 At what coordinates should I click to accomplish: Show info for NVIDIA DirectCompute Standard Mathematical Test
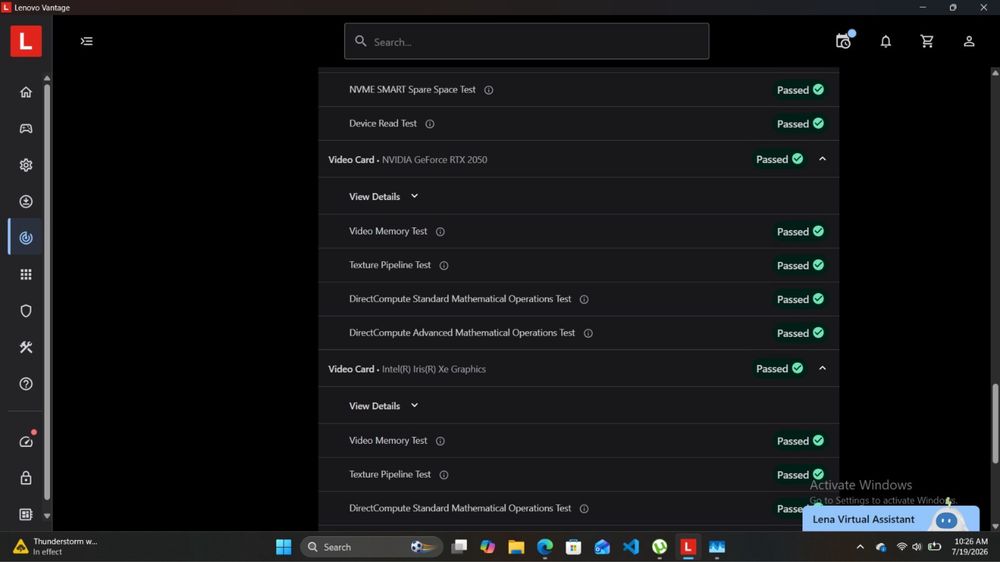[584, 299]
